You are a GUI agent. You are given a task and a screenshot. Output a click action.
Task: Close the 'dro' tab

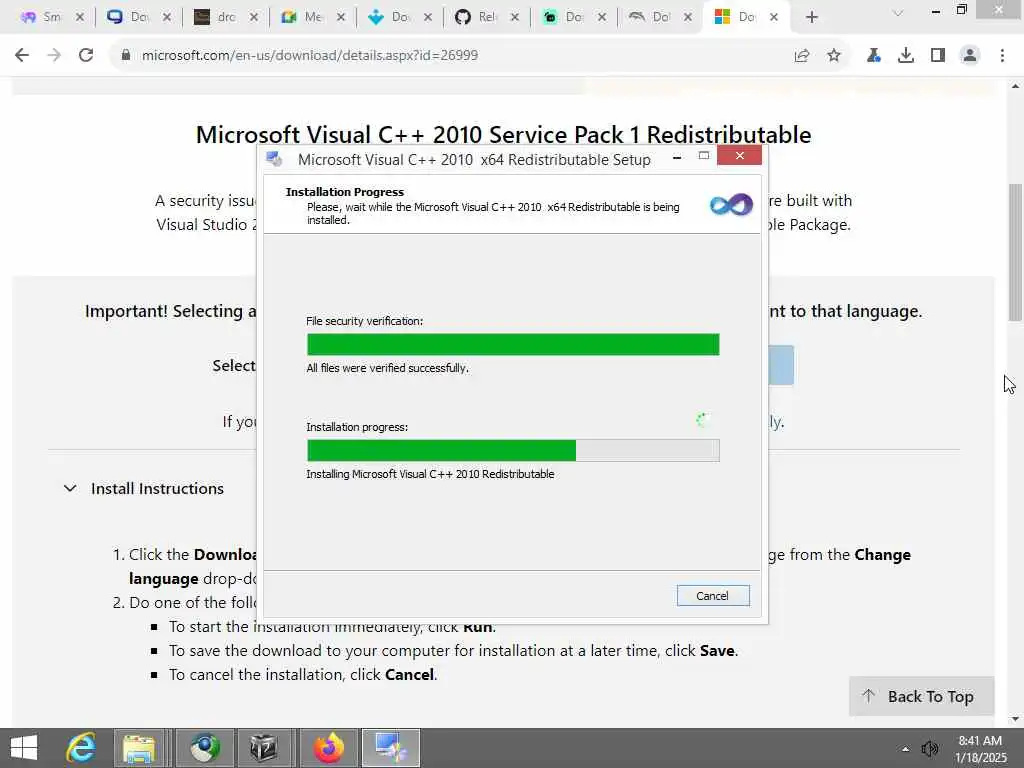point(253,17)
